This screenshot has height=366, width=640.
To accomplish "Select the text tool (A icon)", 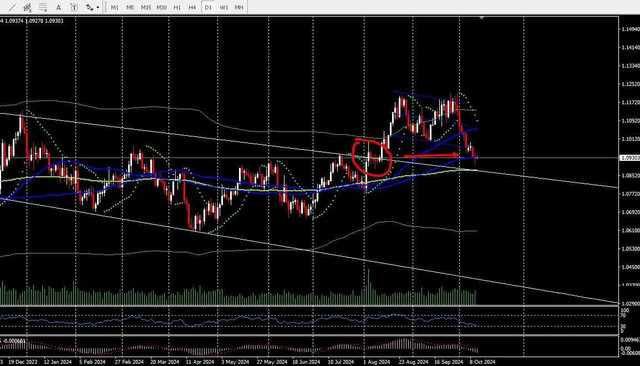I will (x=58, y=7).
